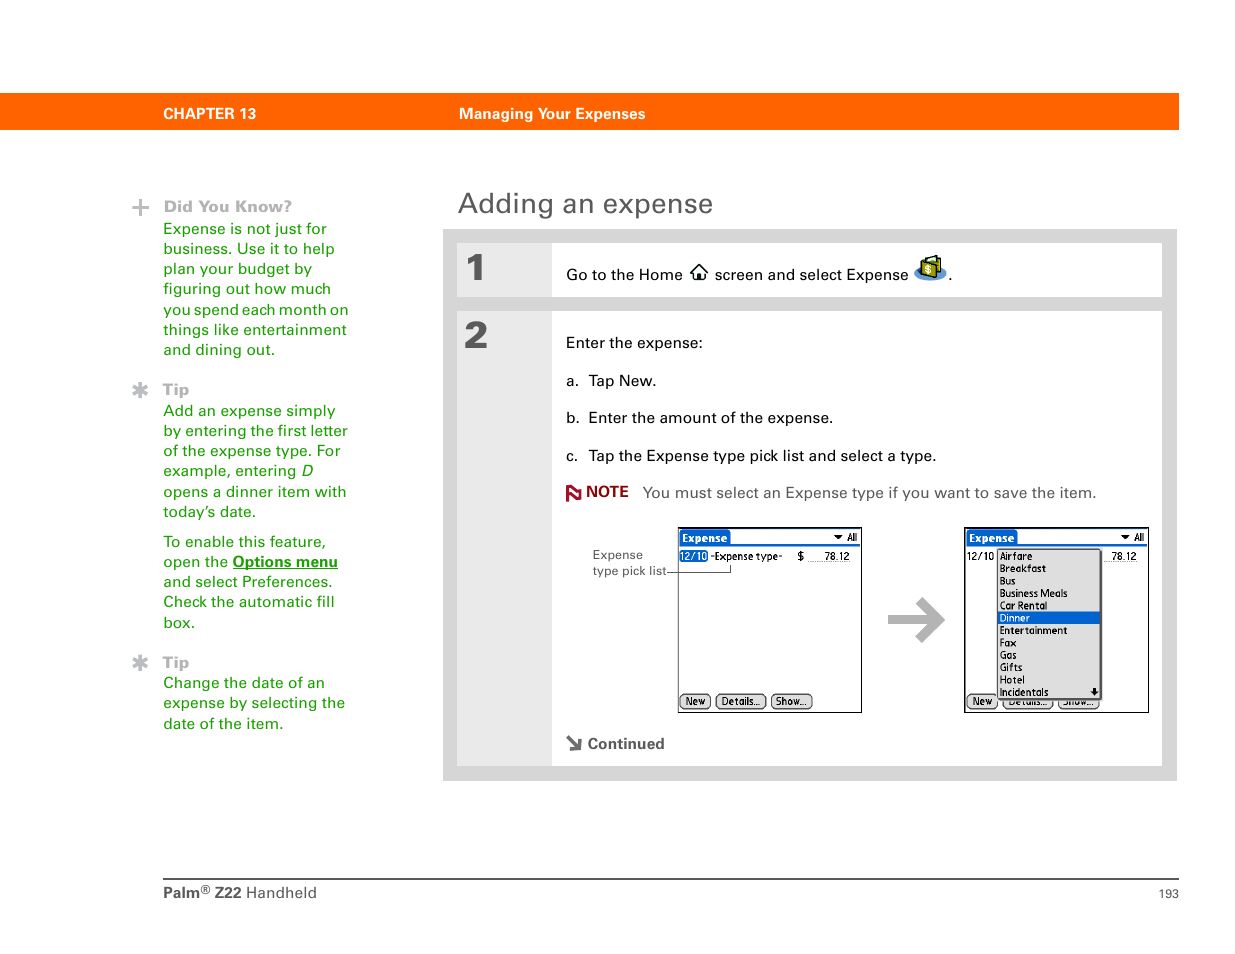Select Fax from the expense type list

1049,643
